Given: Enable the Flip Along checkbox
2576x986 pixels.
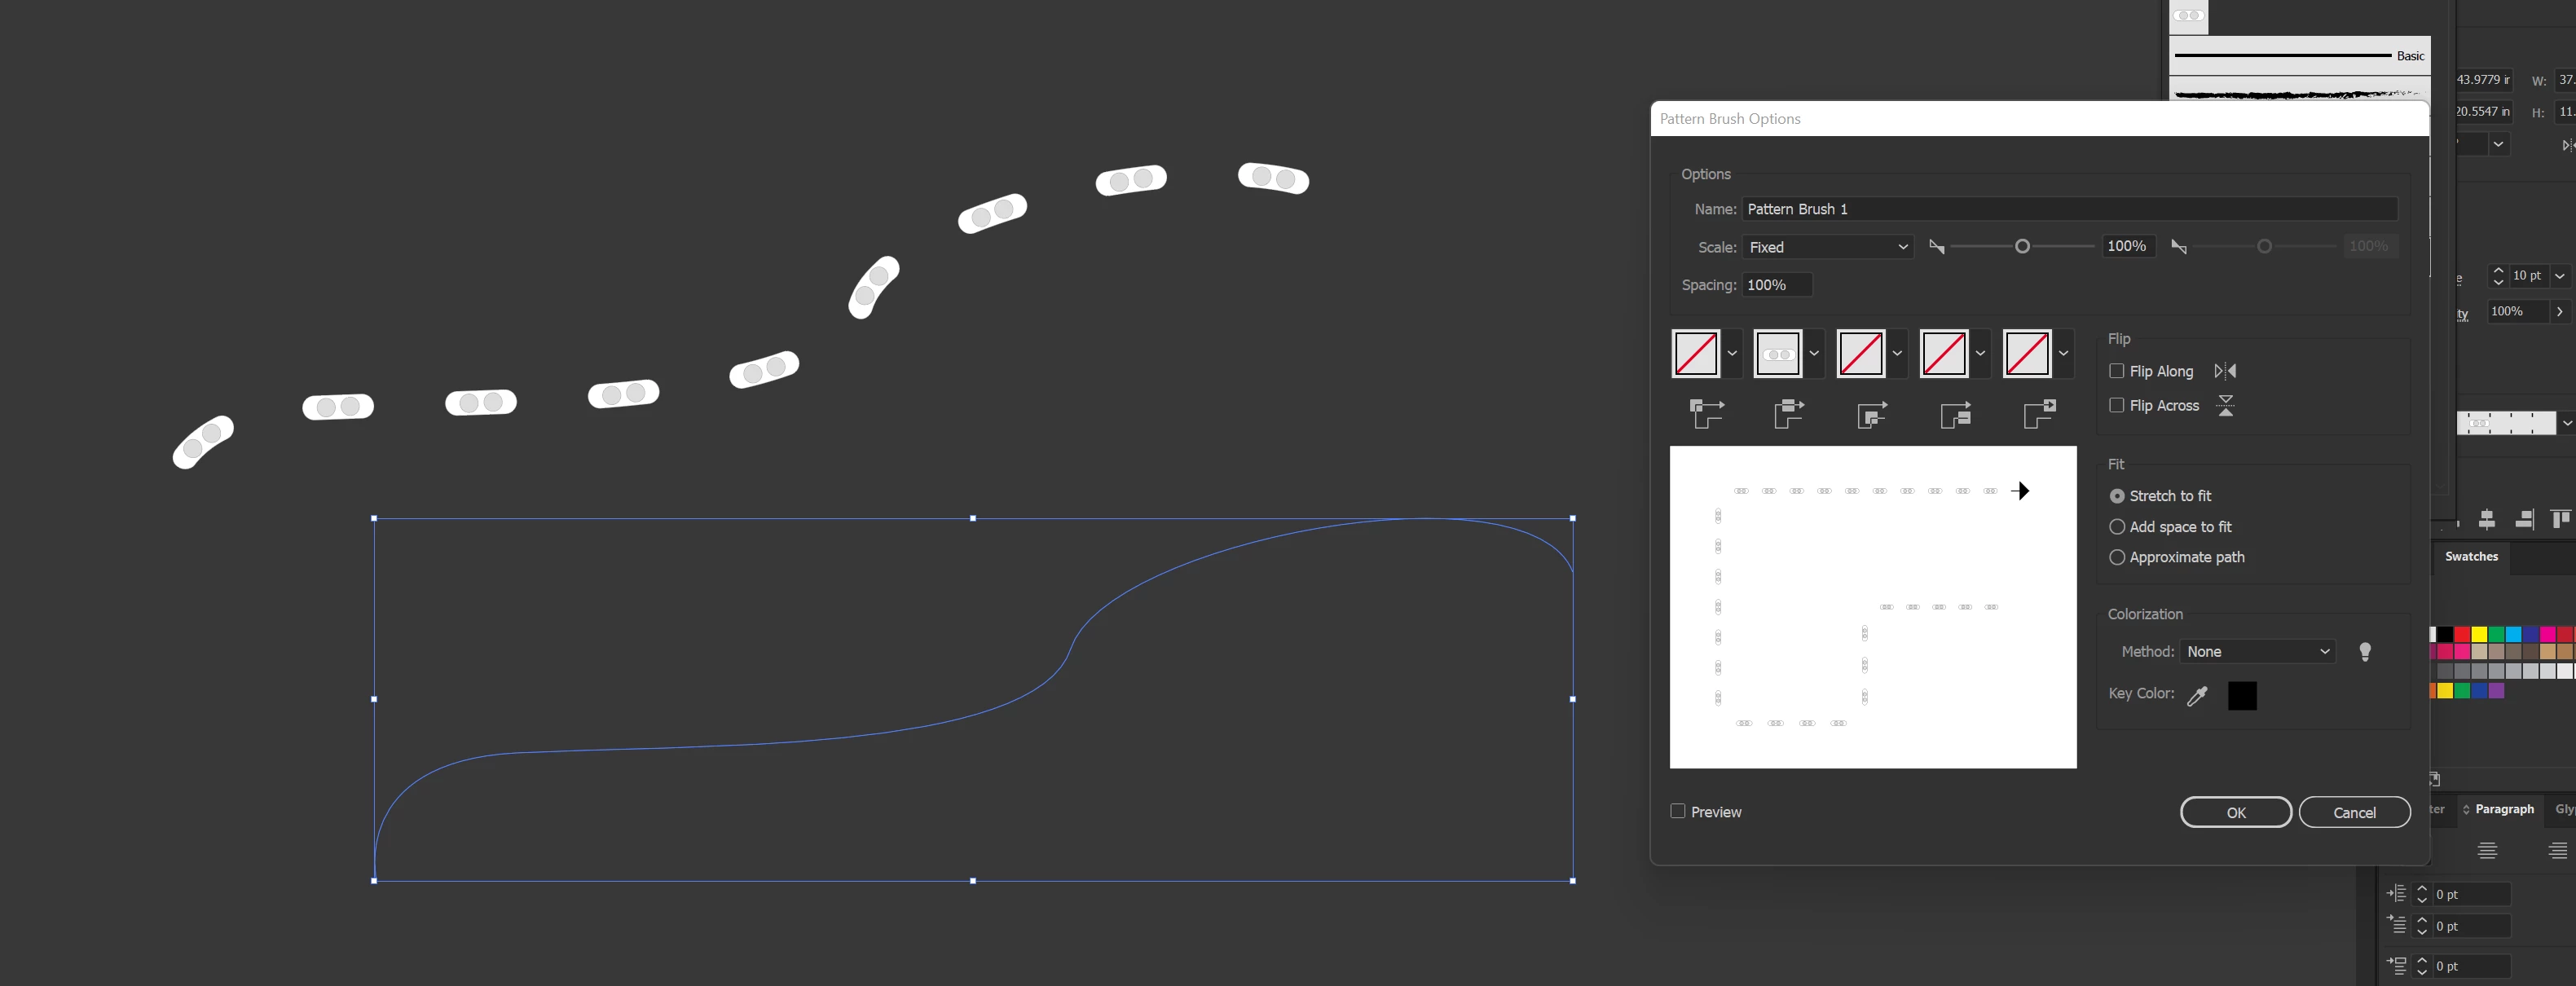Looking at the screenshot, I should click(x=2116, y=371).
